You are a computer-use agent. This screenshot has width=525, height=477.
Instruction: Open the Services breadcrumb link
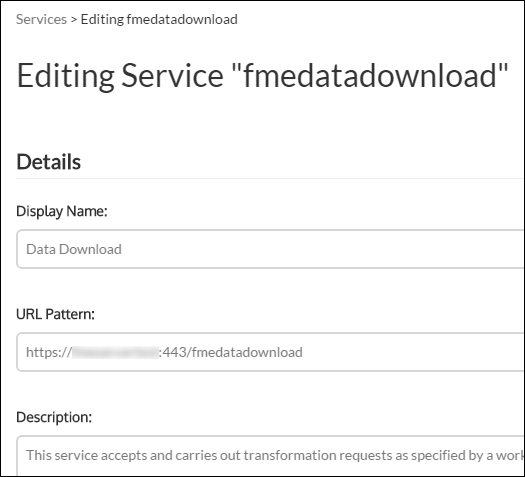[x=42, y=19]
